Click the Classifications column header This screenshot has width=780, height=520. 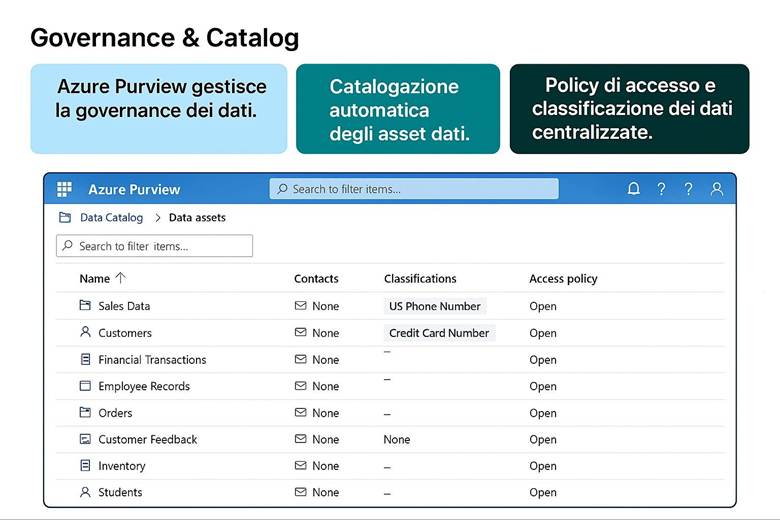pyautogui.click(x=420, y=279)
